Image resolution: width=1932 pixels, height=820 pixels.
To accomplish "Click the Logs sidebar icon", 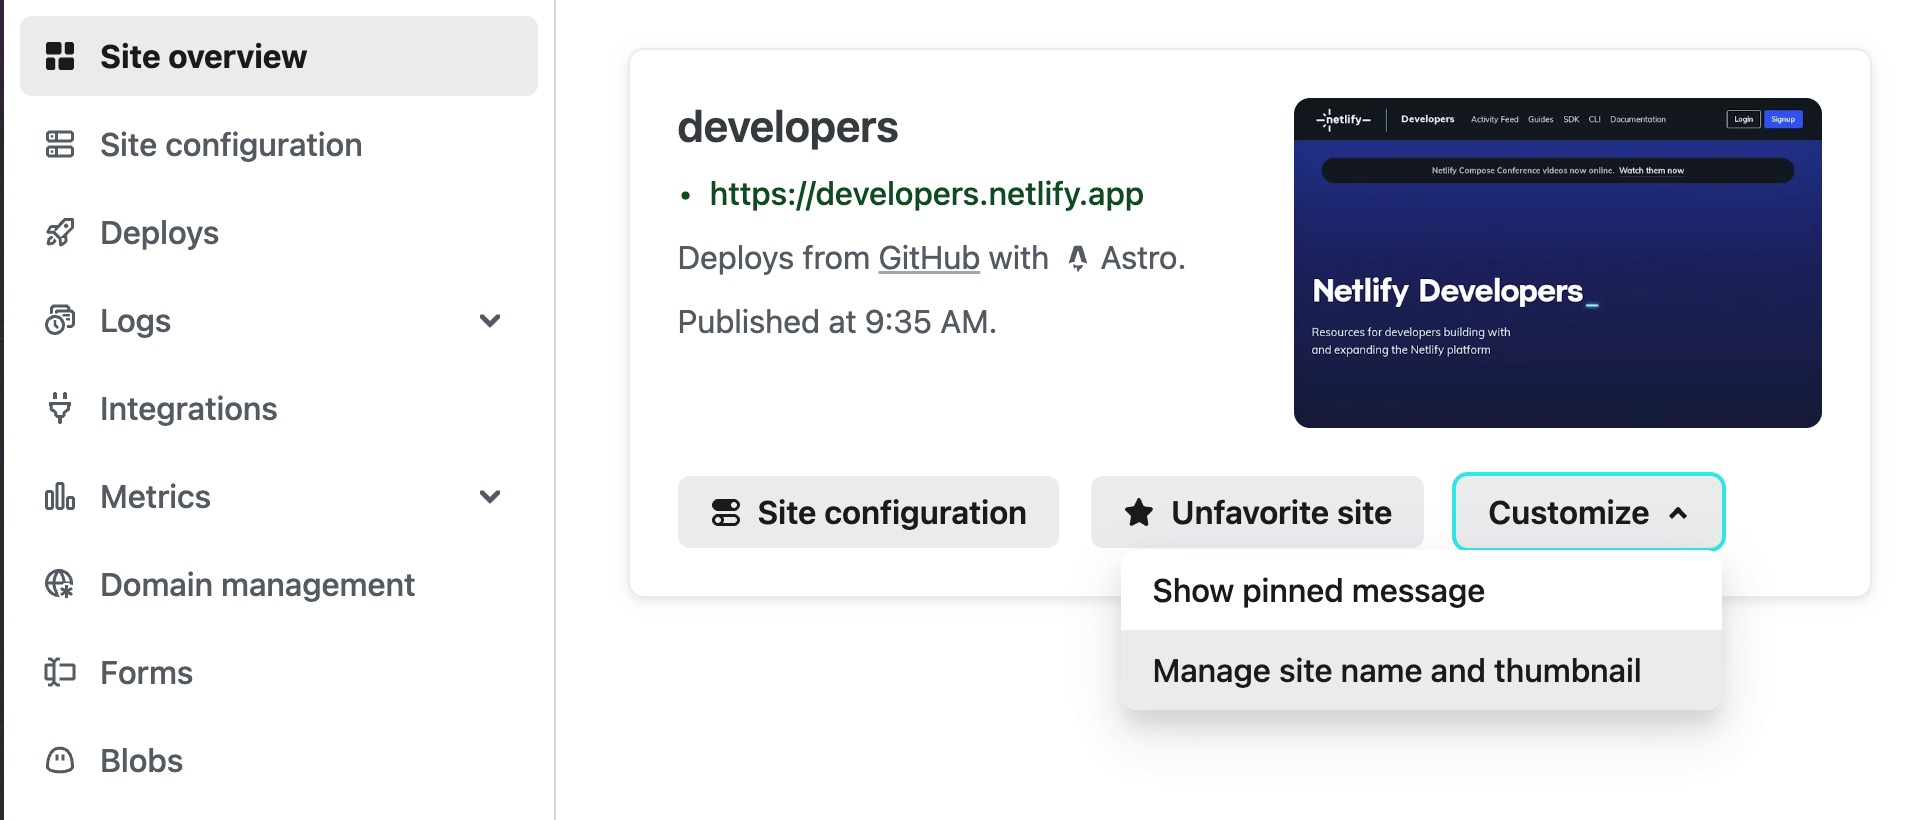I will coord(60,321).
